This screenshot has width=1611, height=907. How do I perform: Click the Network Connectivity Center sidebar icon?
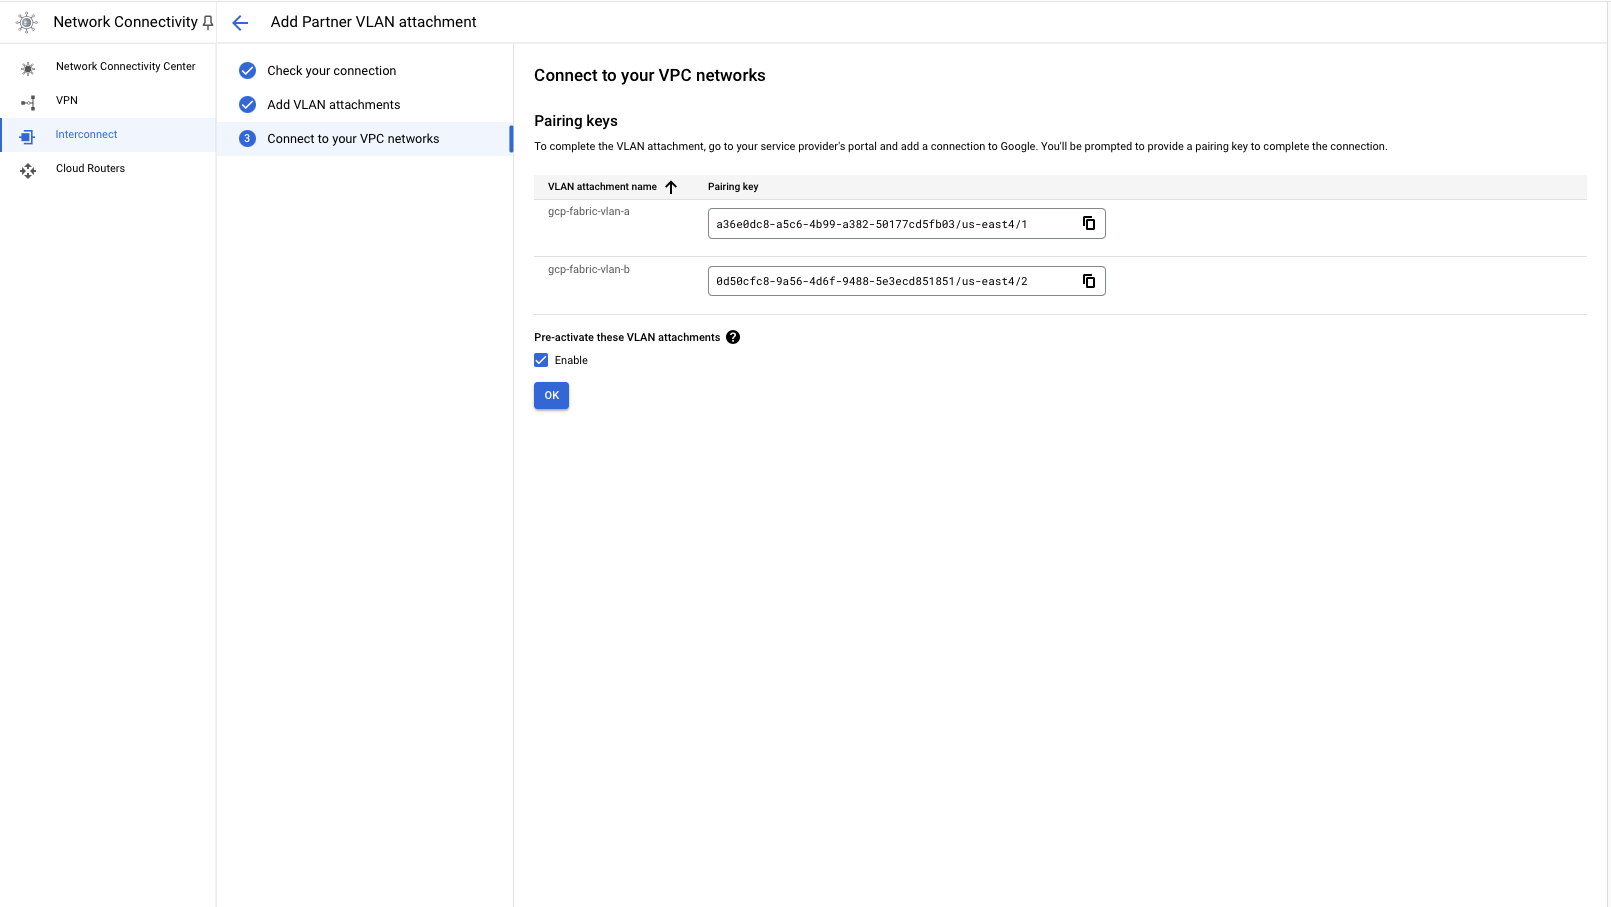click(x=28, y=68)
